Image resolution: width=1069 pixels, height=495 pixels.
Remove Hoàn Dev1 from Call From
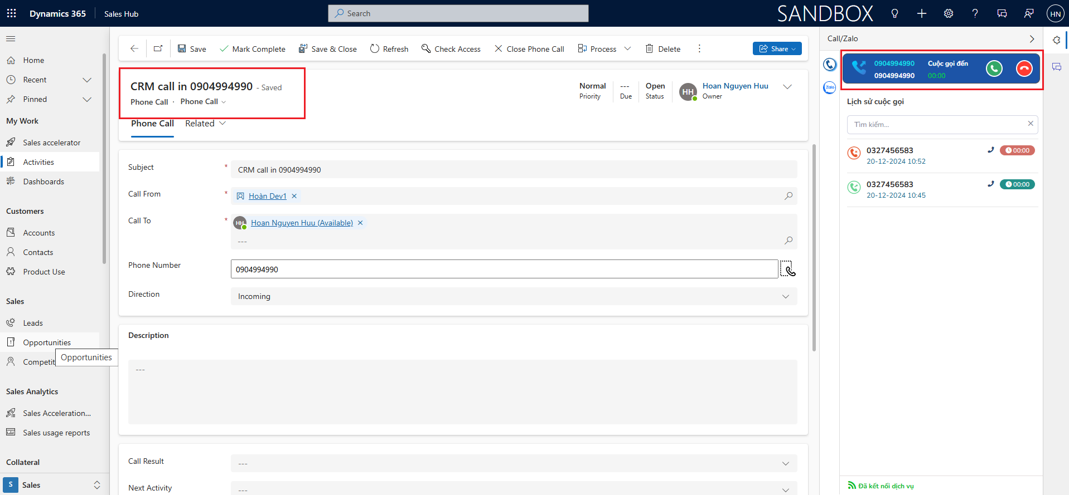(294, 196)
